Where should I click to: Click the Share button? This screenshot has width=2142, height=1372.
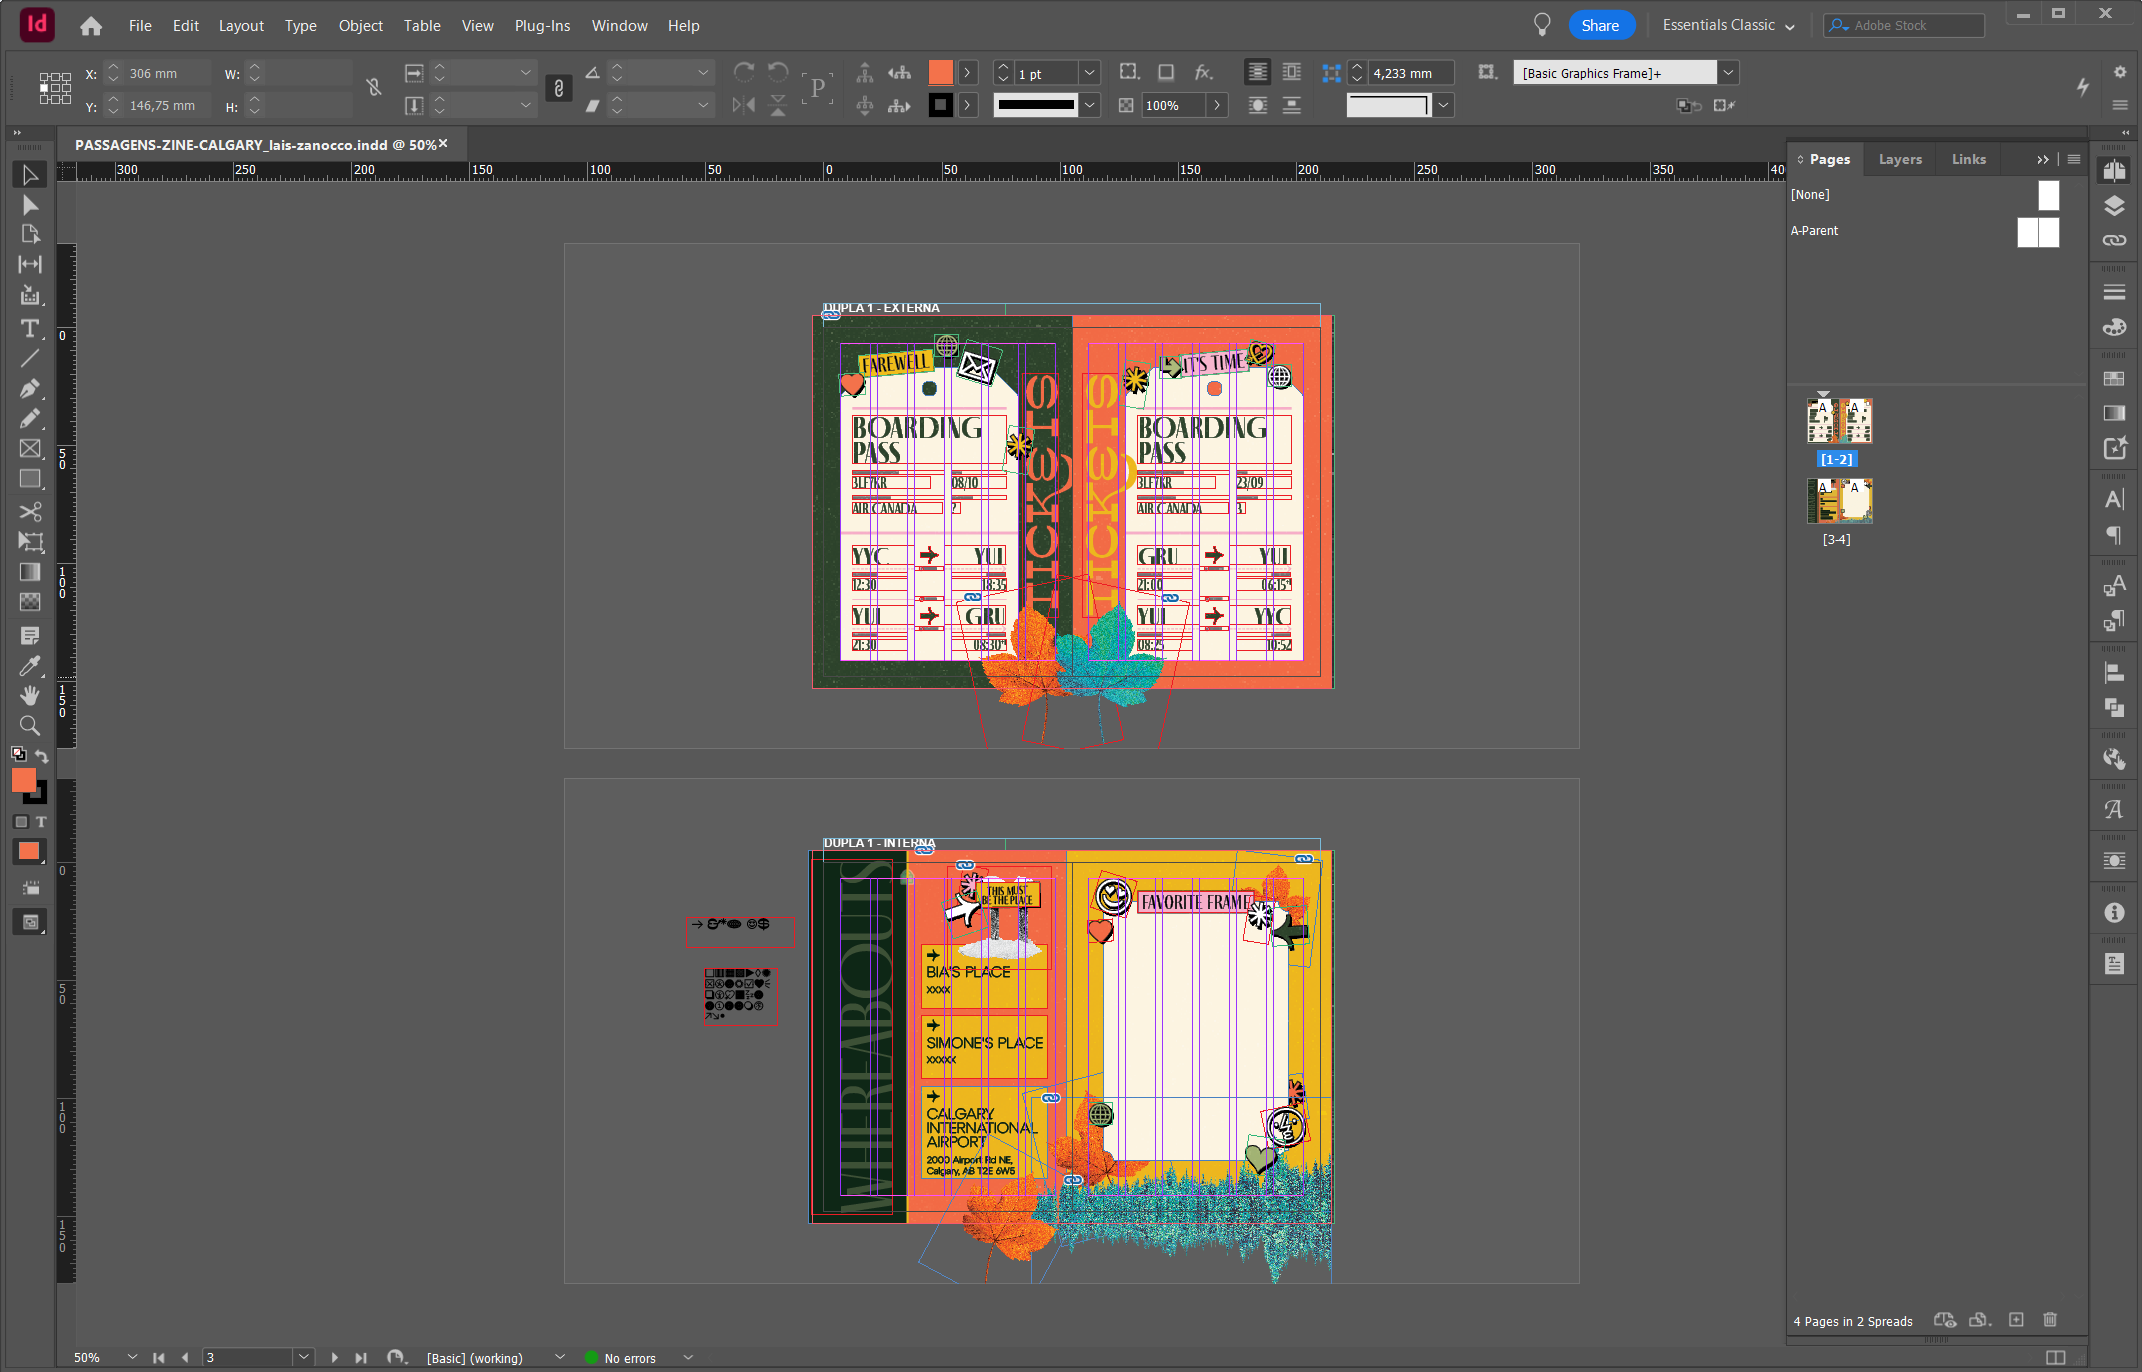click(1600, 26)
